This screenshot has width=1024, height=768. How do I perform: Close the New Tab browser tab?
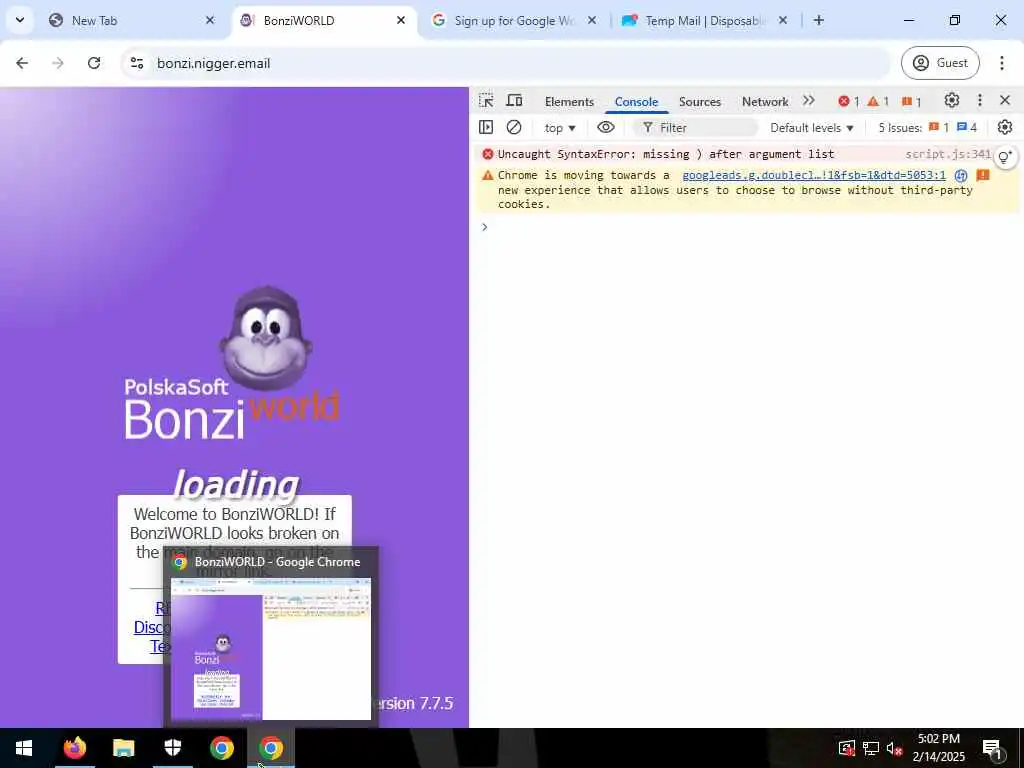coord(210,20)
